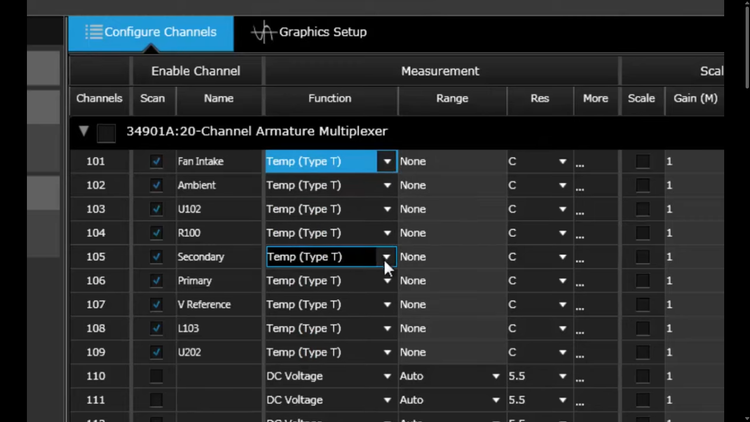Open Res dropdown for channel 108

(x=562, y=329)
